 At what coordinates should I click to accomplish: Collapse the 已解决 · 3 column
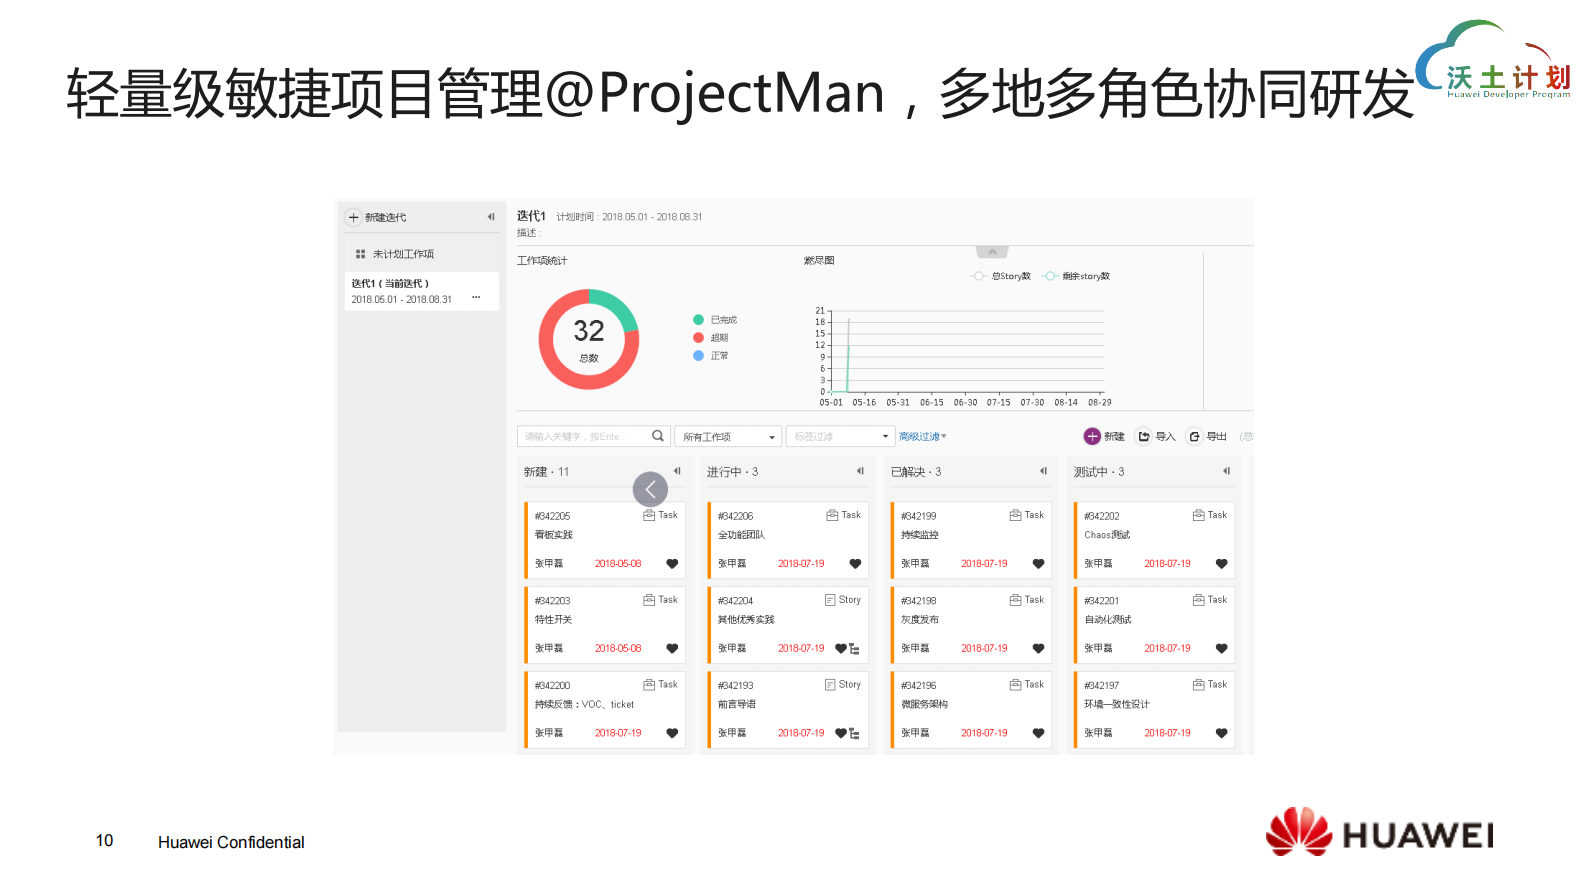(x=1043, y=471)
